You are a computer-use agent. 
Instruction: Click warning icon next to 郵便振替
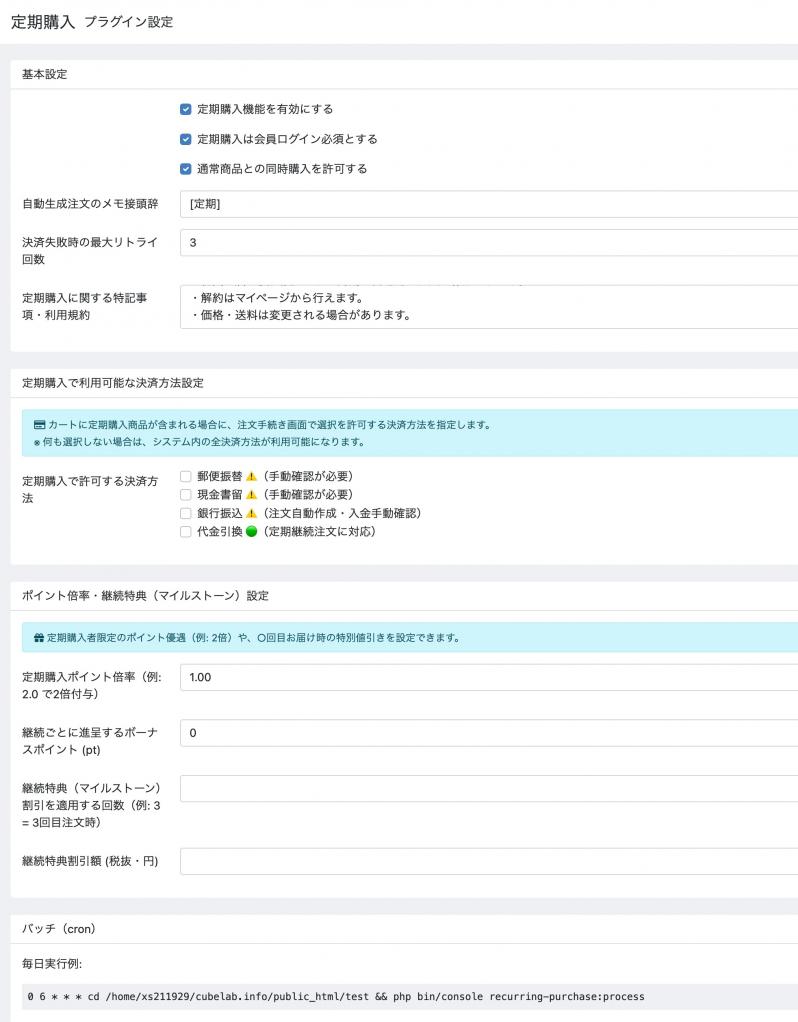[252, 476]
